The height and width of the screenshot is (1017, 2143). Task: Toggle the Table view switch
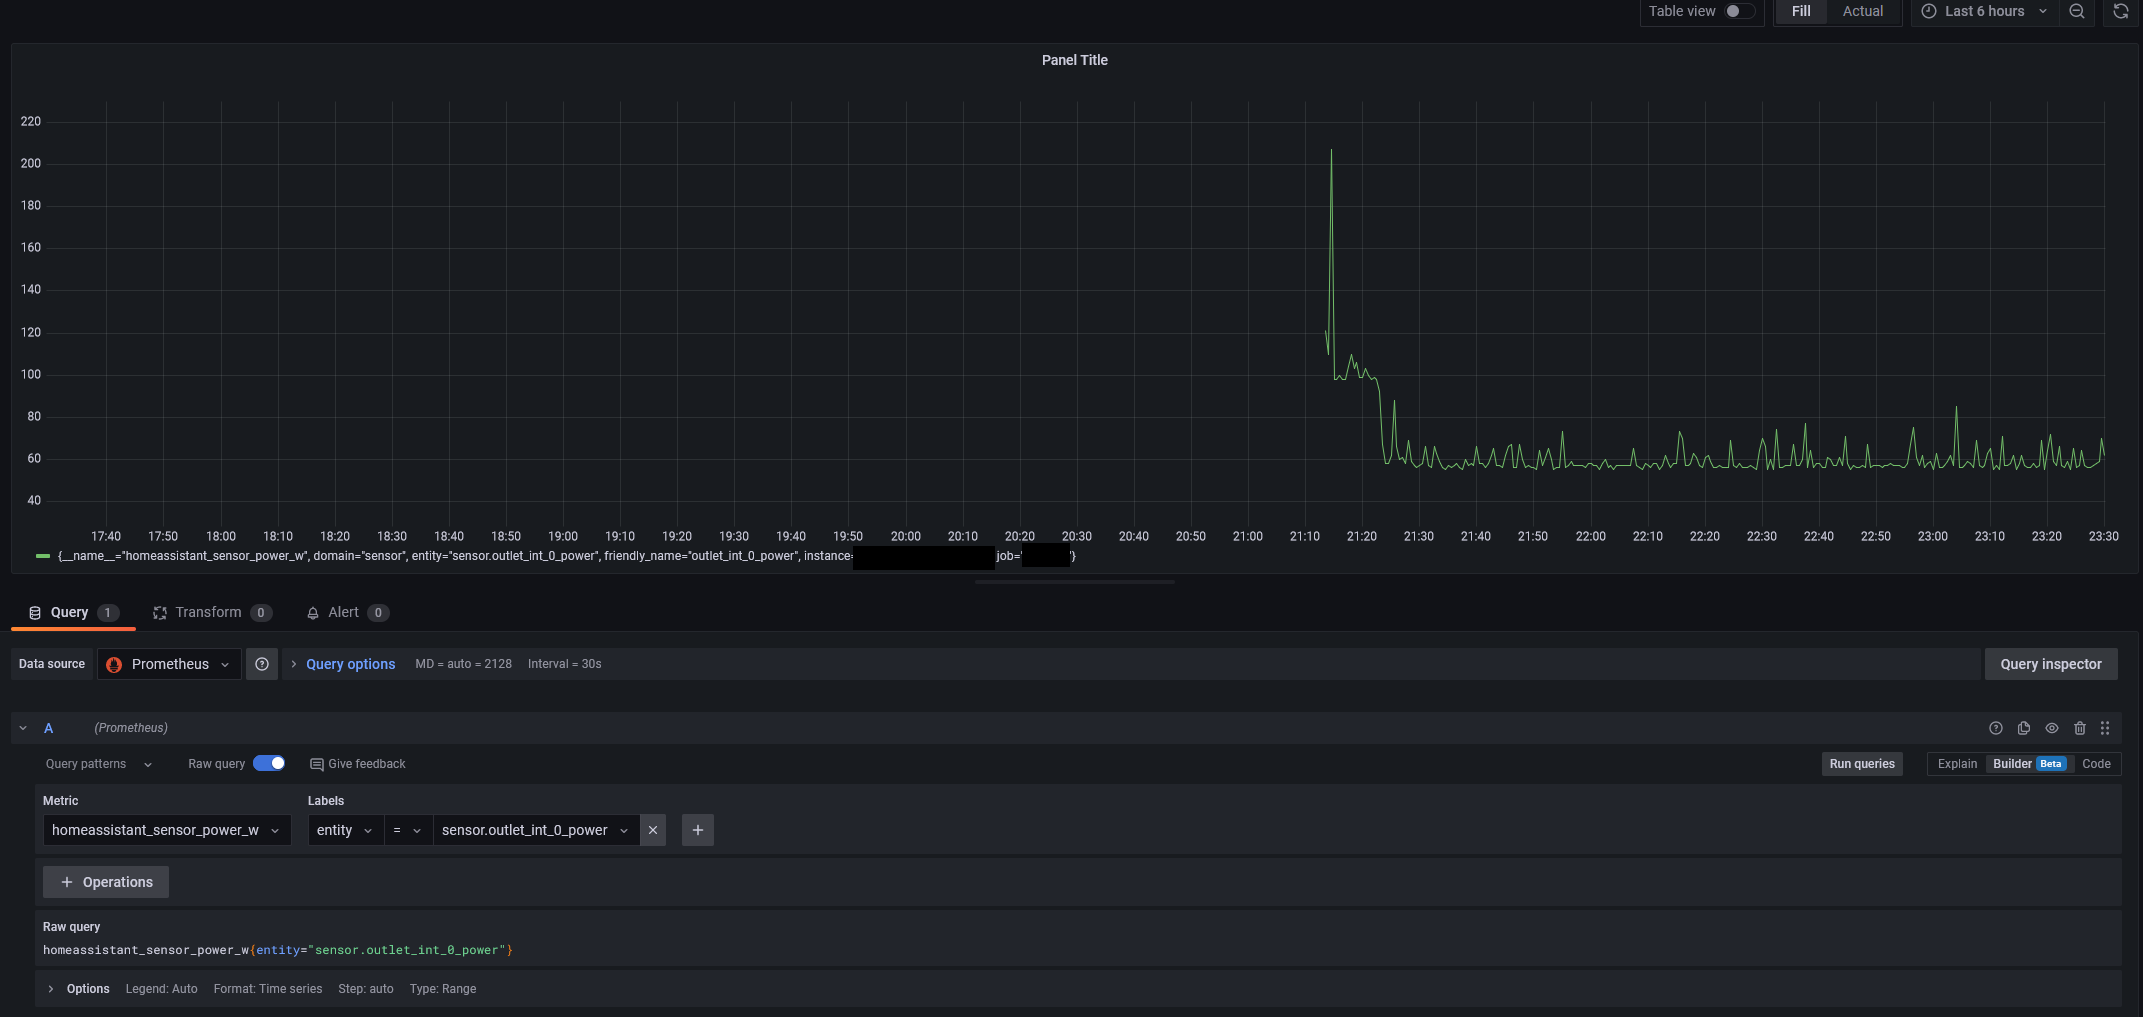click(x=1739, y=11)
